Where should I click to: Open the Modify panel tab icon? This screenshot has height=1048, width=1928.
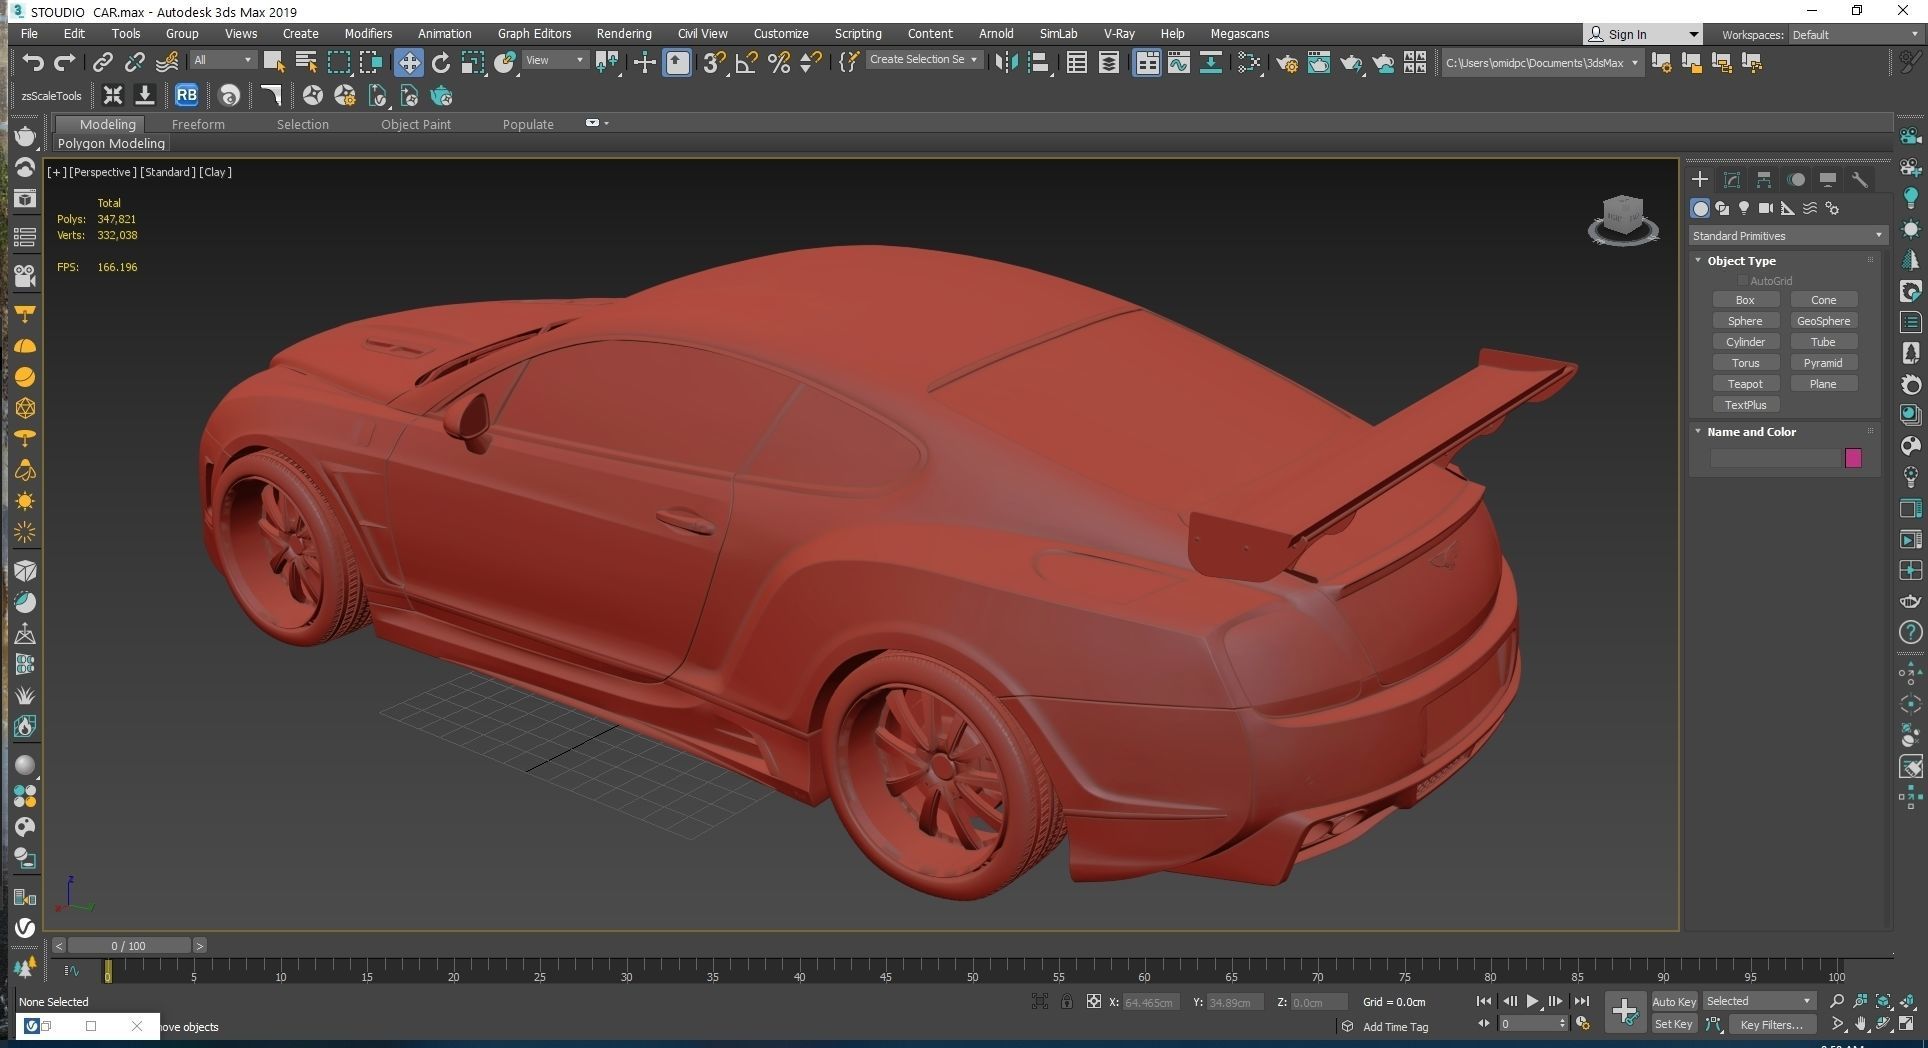(x=1732, y=180)
